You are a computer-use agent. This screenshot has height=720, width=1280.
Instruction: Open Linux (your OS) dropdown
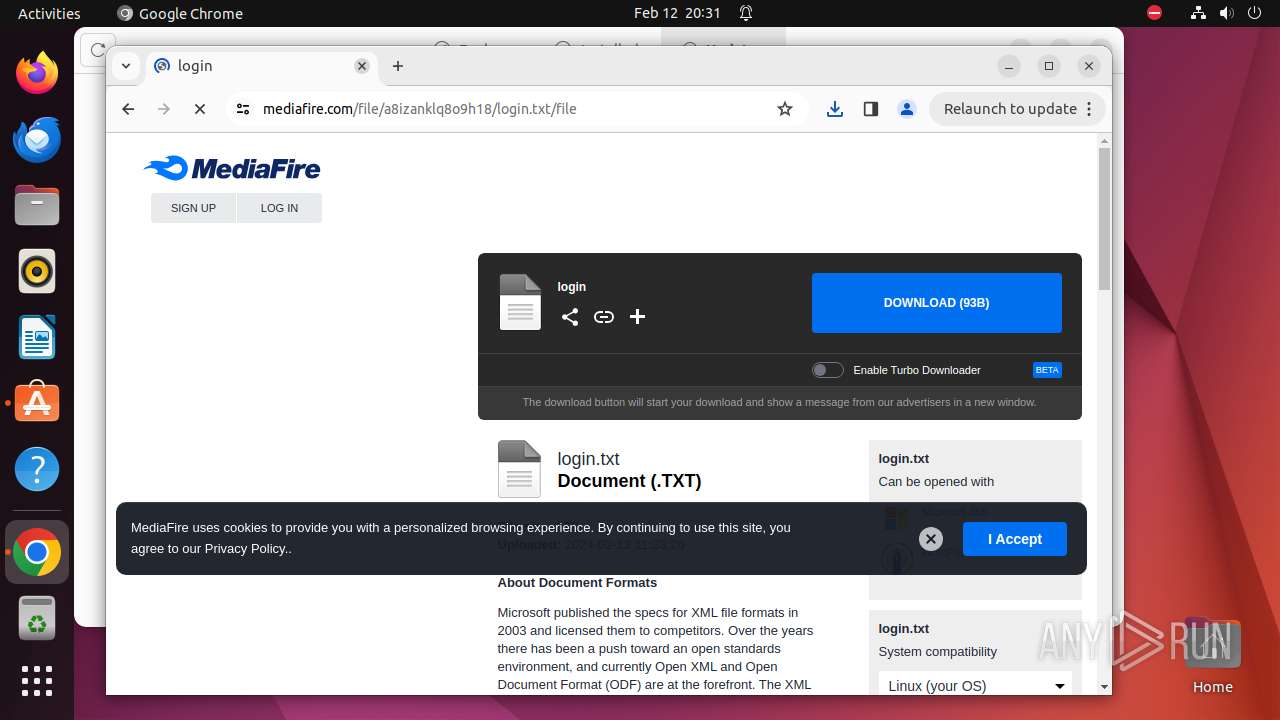[975, 686]
